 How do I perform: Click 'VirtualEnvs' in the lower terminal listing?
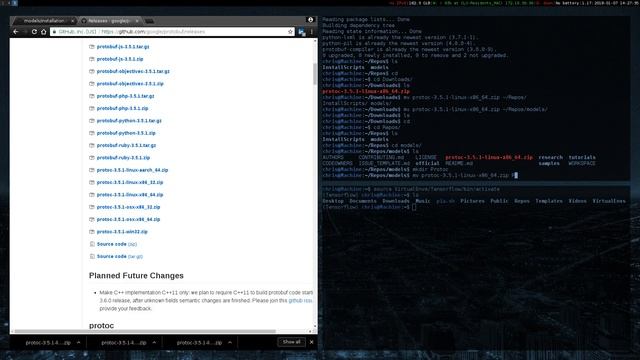click(609, 201)
